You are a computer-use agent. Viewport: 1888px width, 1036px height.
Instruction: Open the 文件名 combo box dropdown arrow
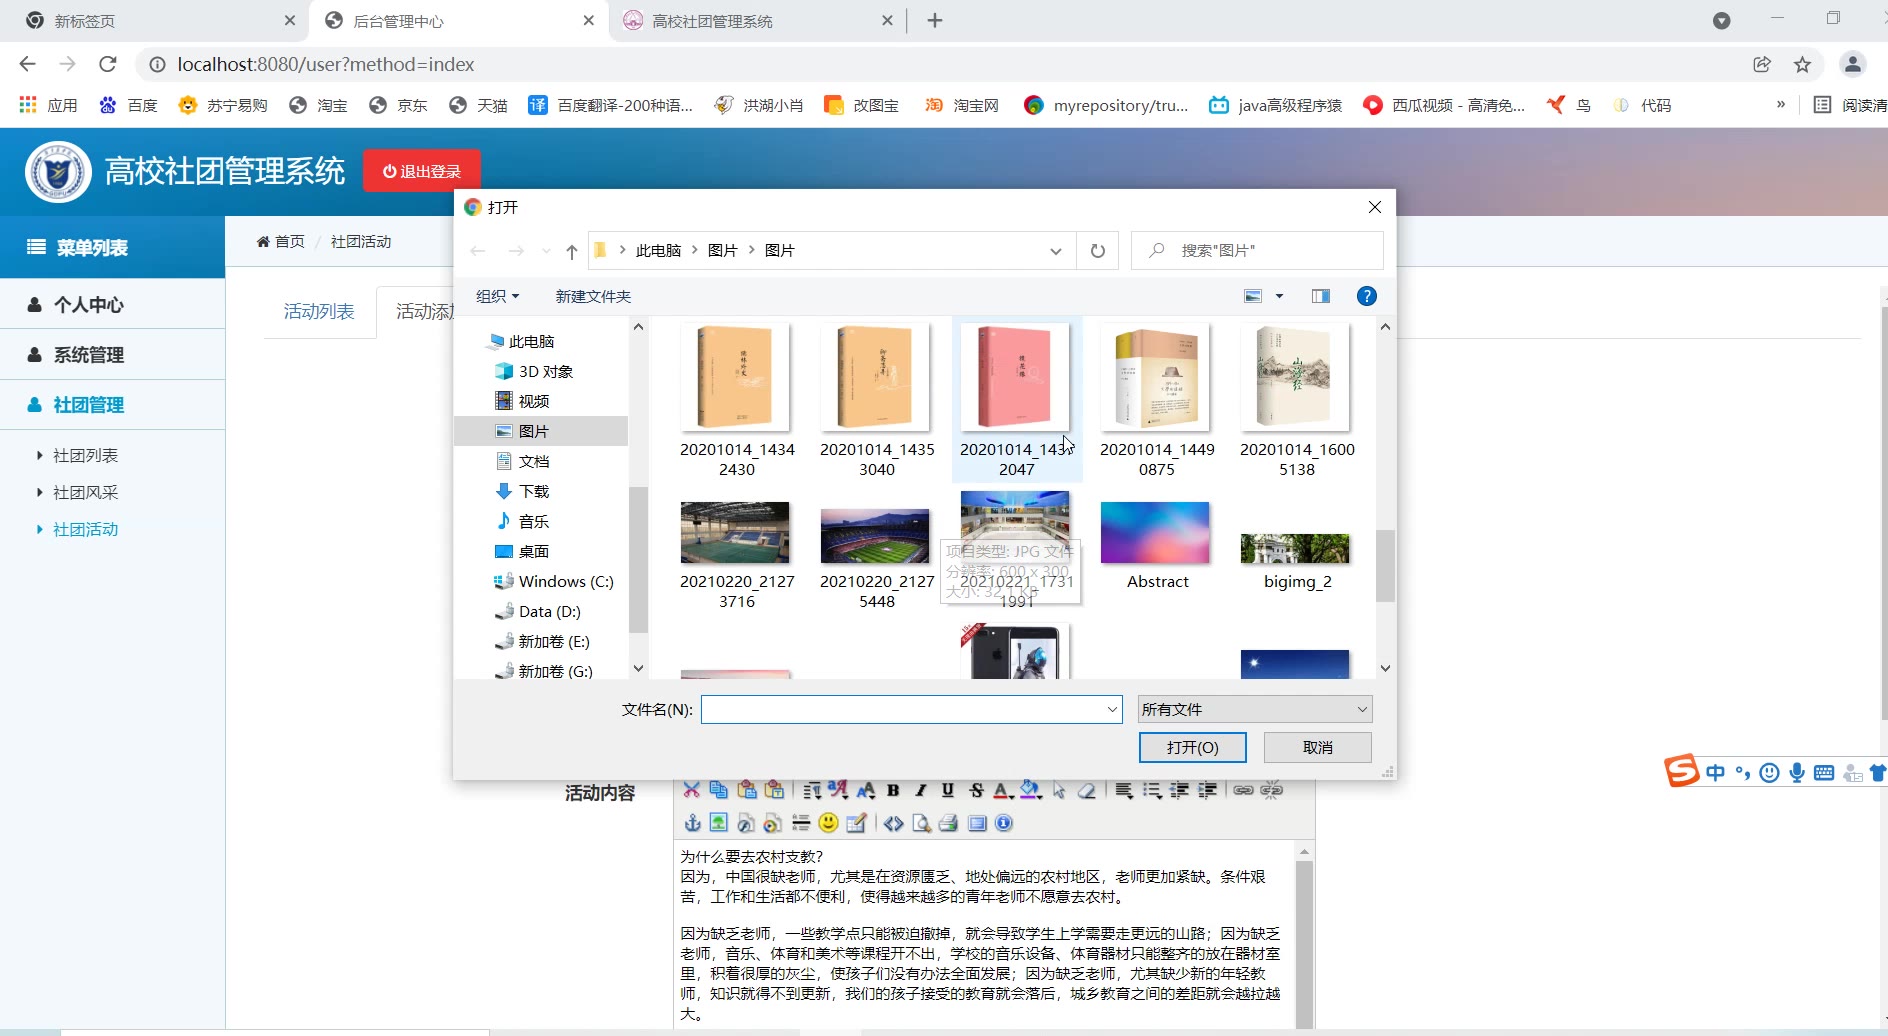coord(1112,709)
